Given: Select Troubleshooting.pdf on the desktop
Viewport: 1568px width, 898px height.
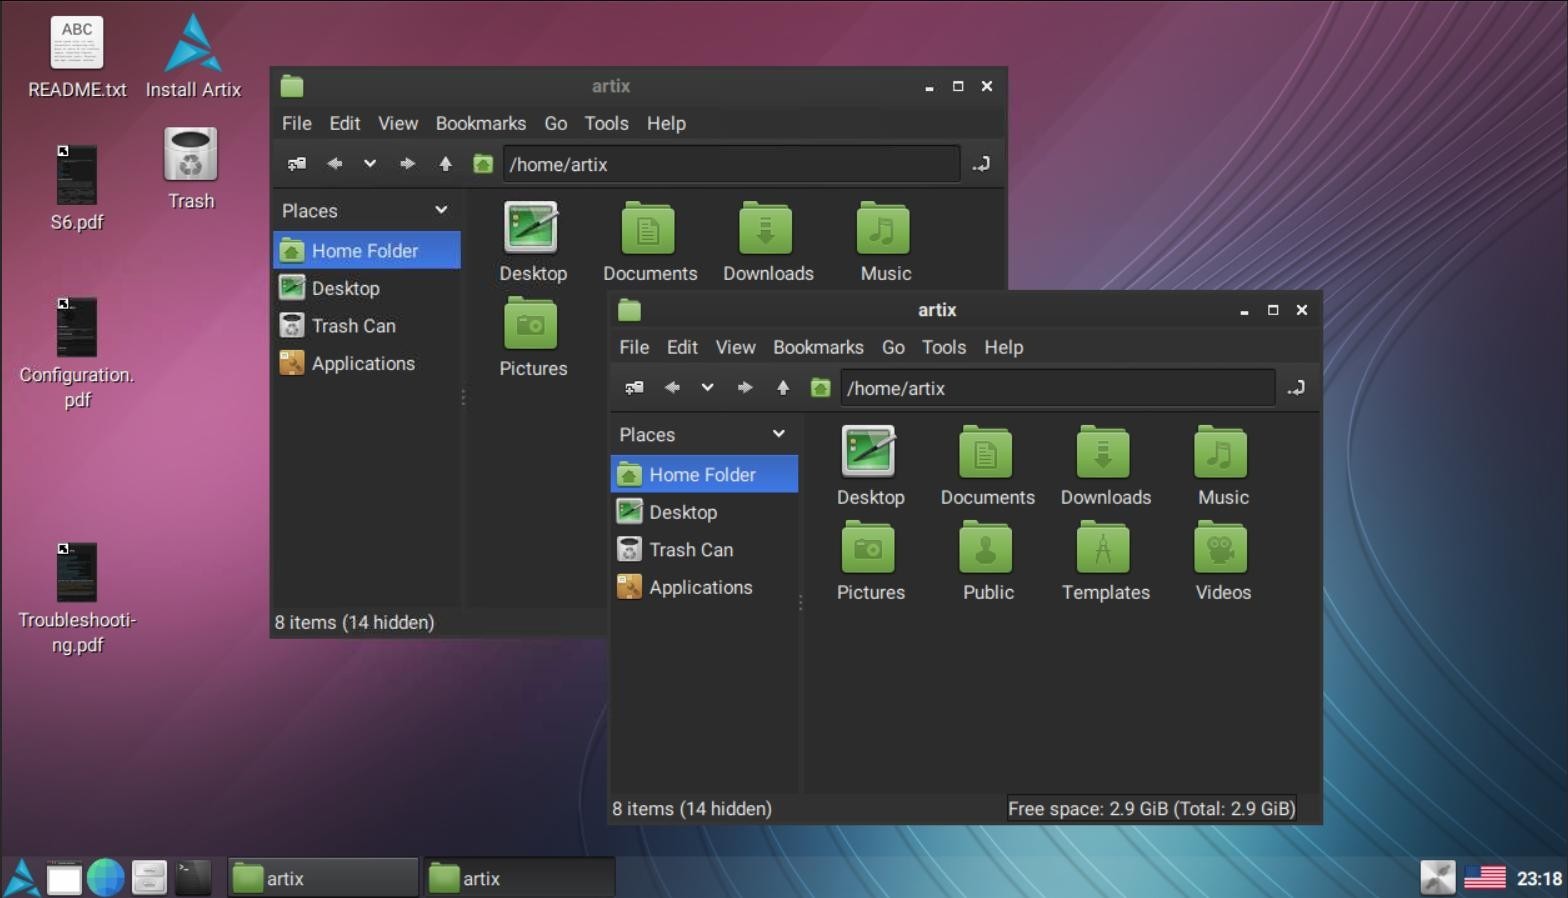Looking at the screenshot, I should (x=77, y=598).
